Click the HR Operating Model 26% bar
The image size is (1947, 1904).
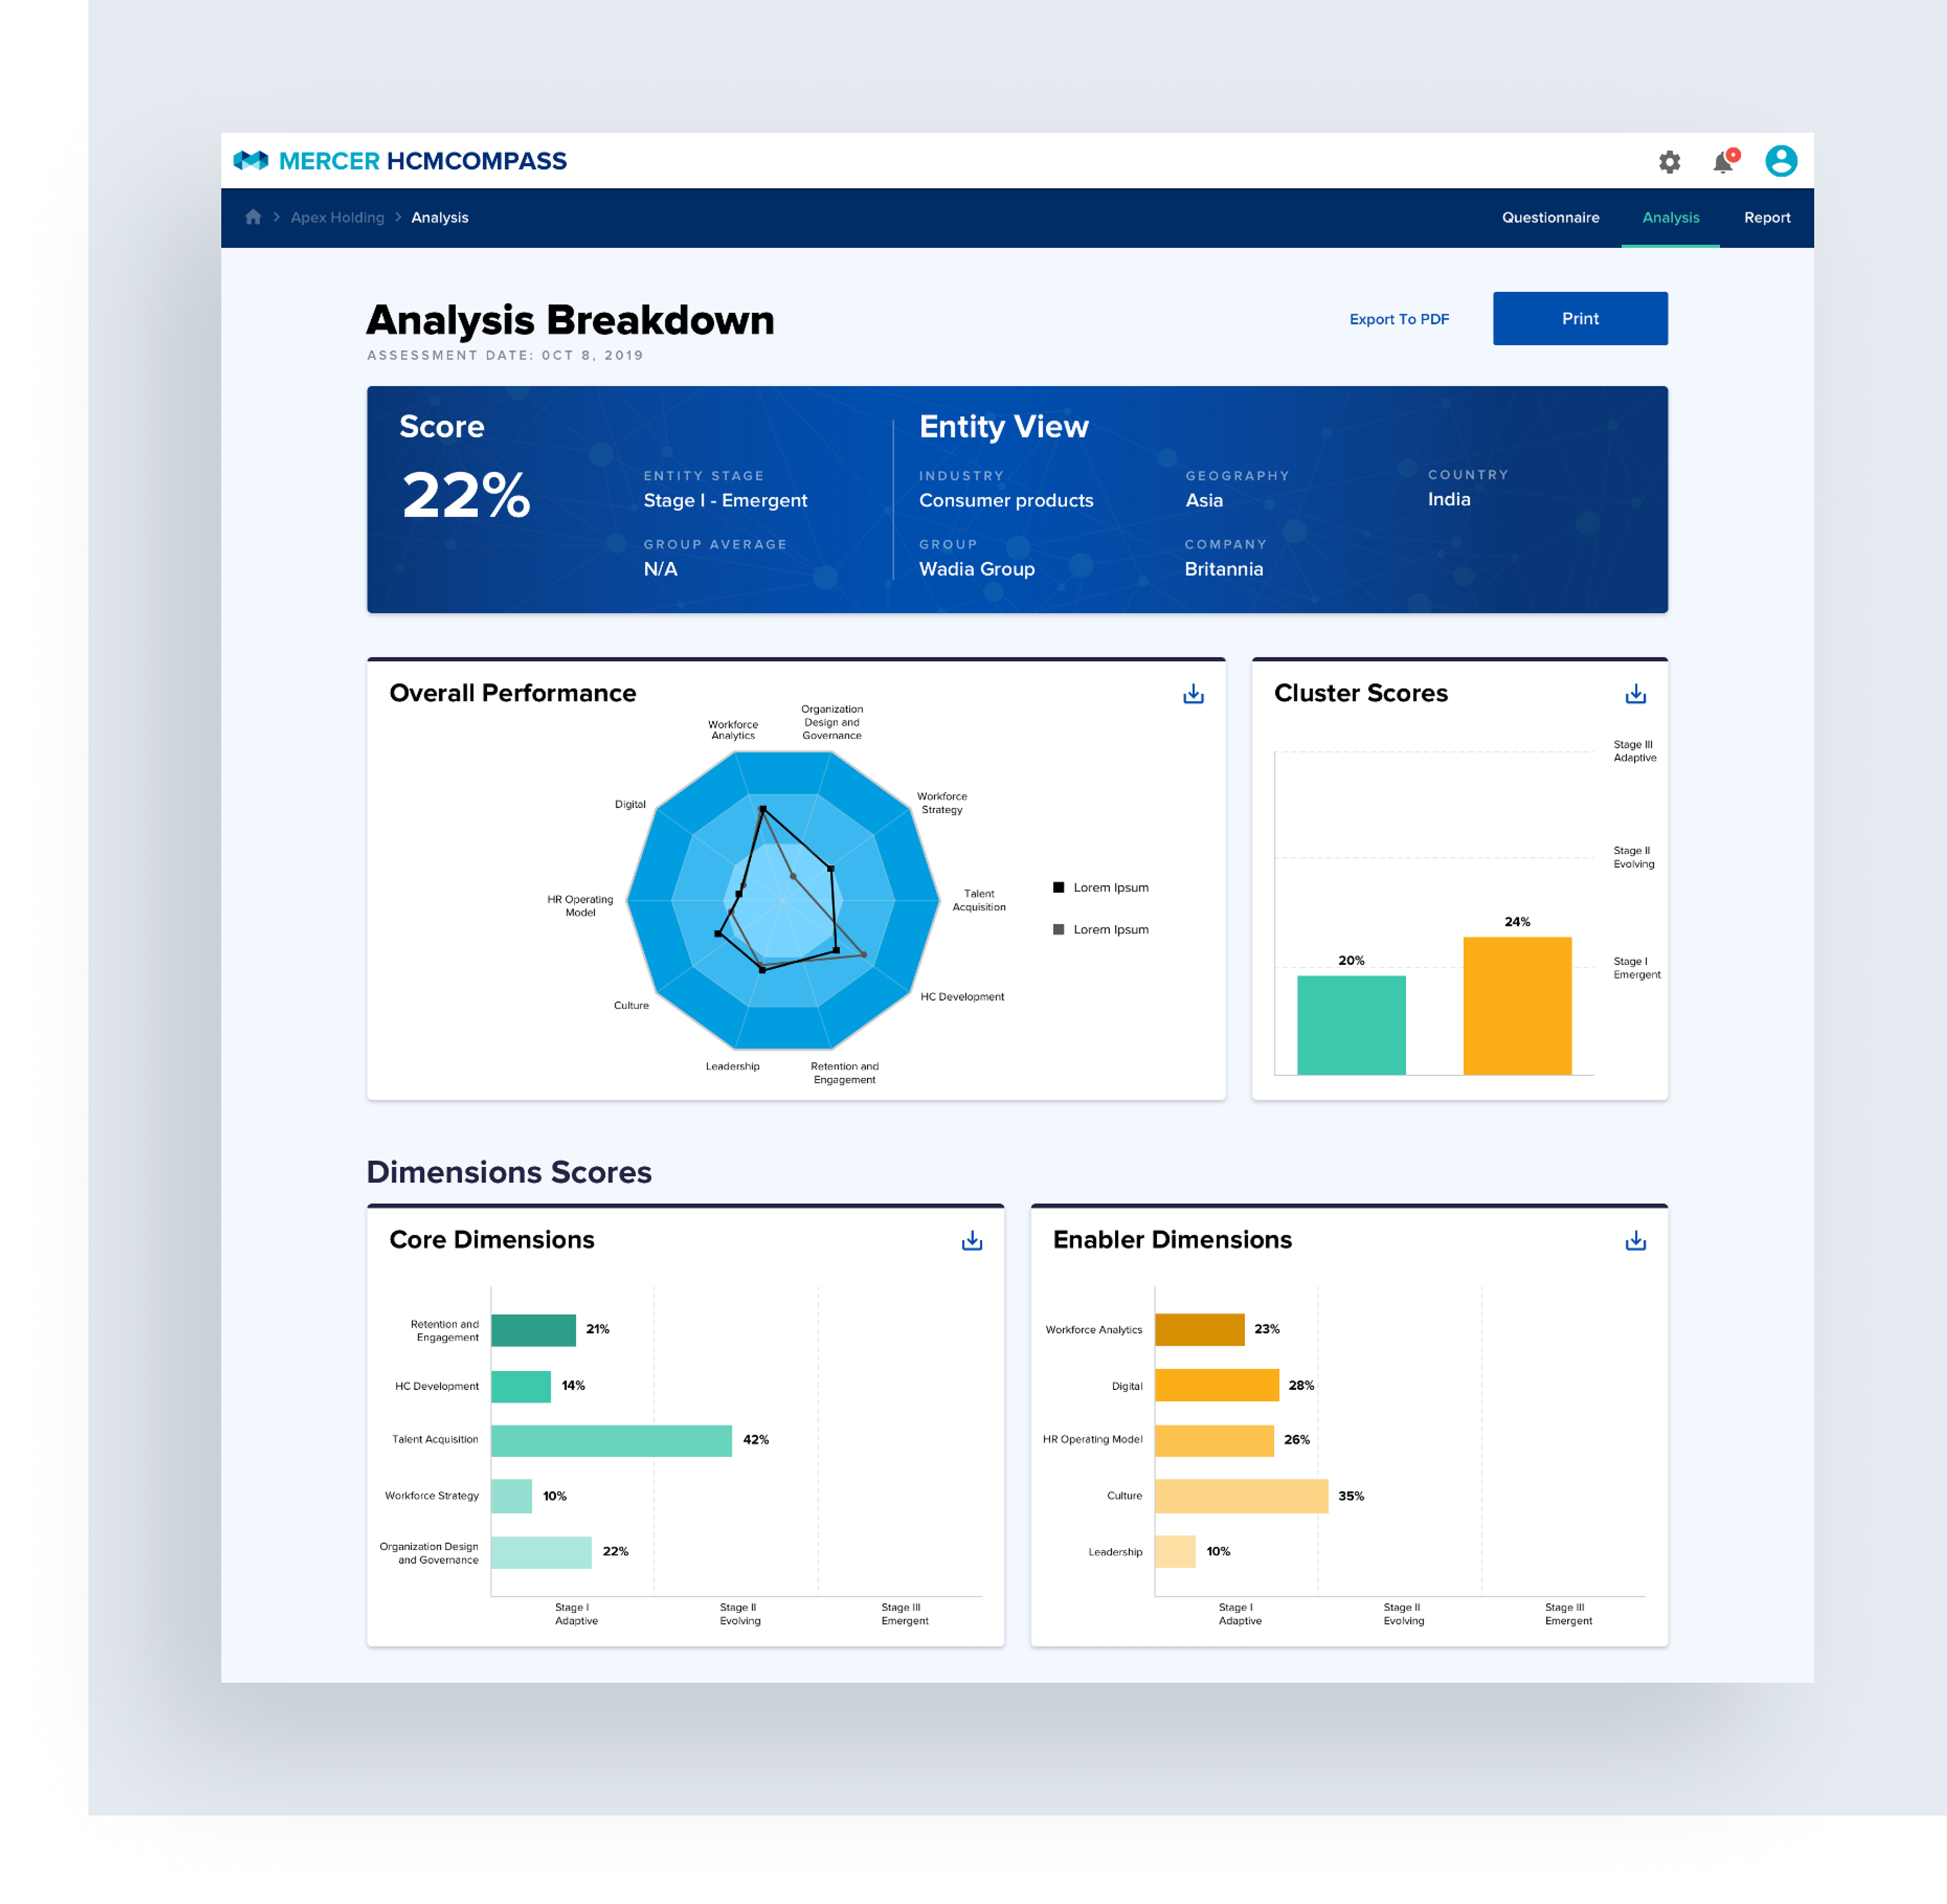1214,1441
